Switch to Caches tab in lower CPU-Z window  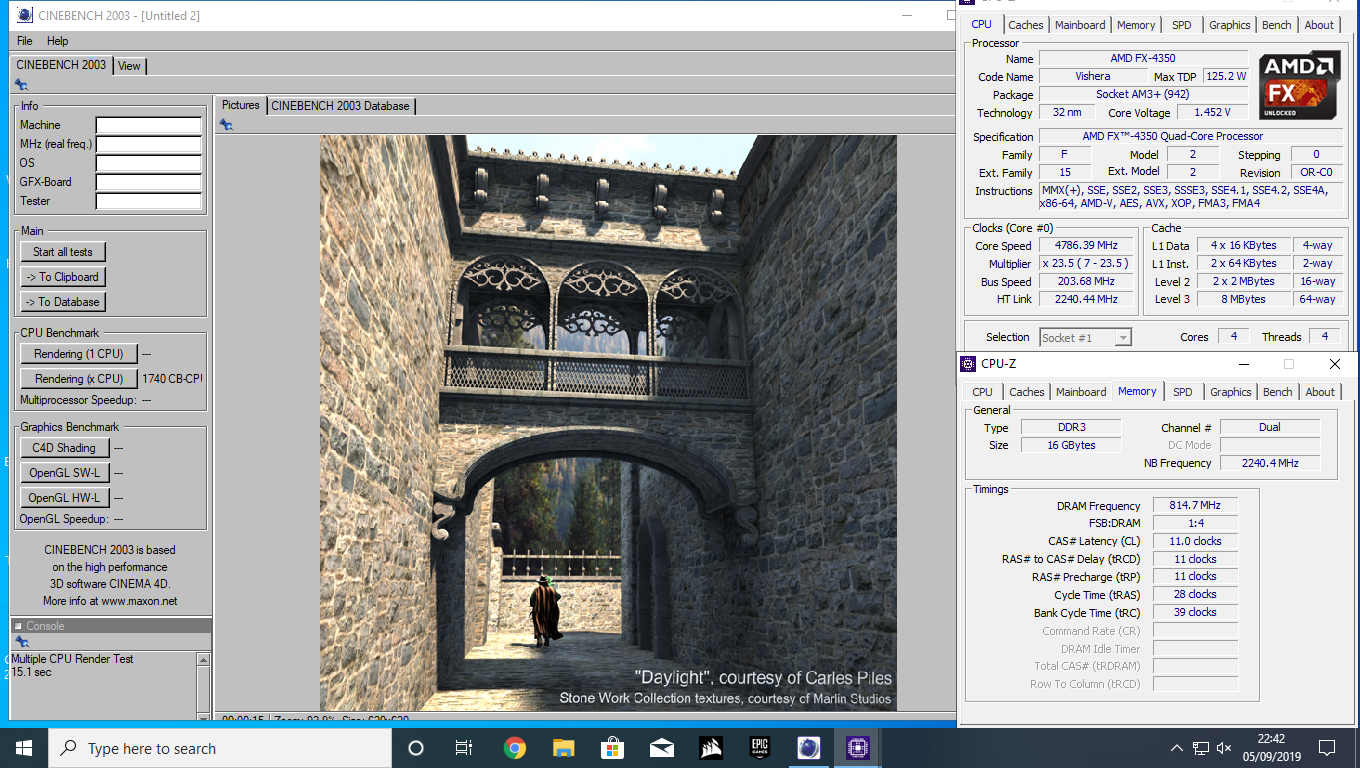1026,392
